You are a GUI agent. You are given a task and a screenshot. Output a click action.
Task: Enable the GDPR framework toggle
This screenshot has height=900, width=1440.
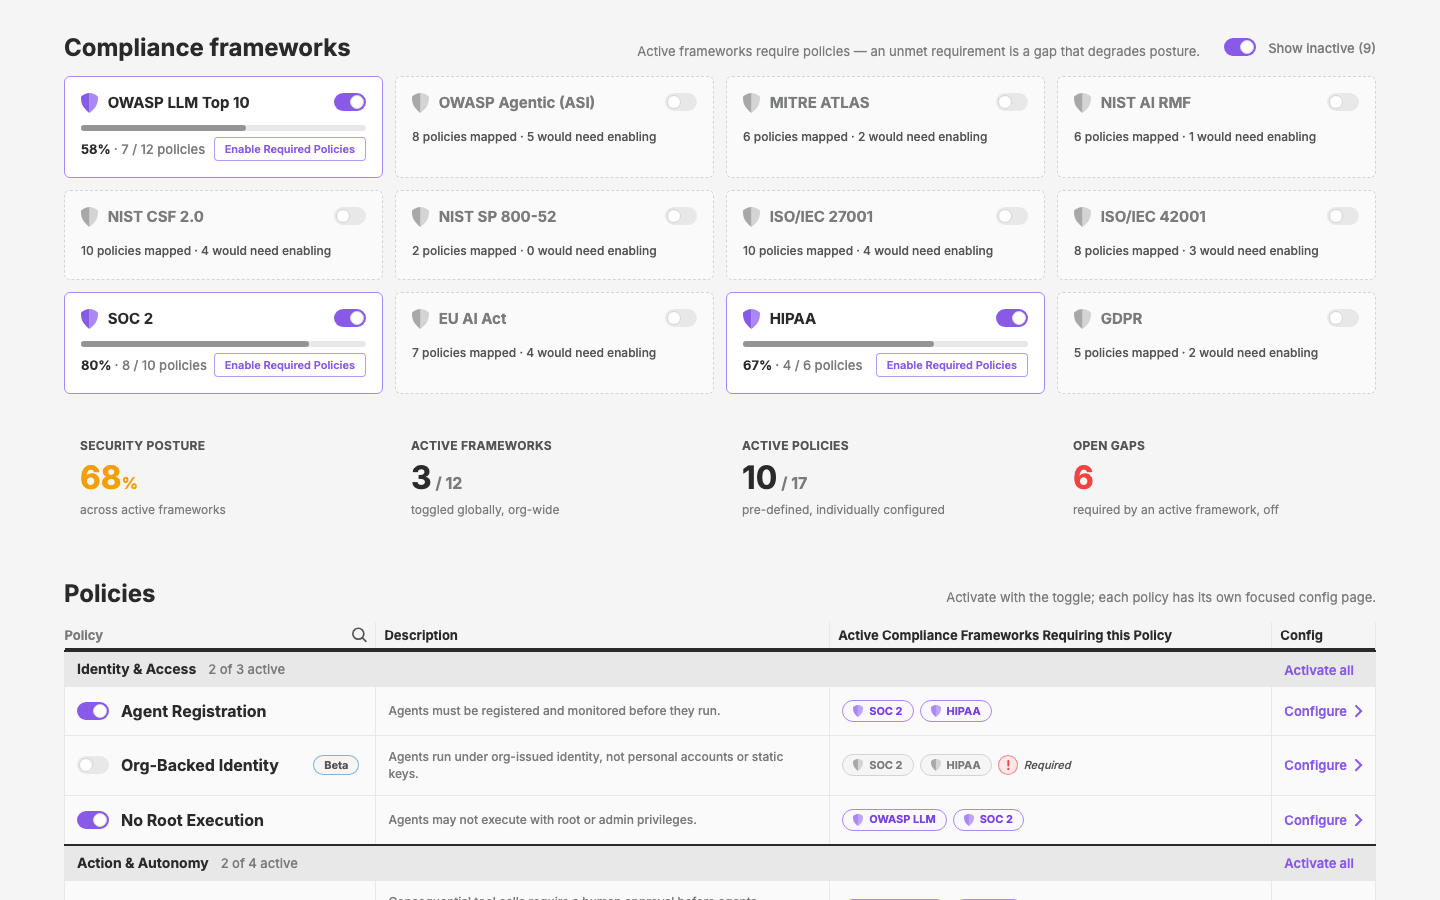click(x=1343, y=318)
